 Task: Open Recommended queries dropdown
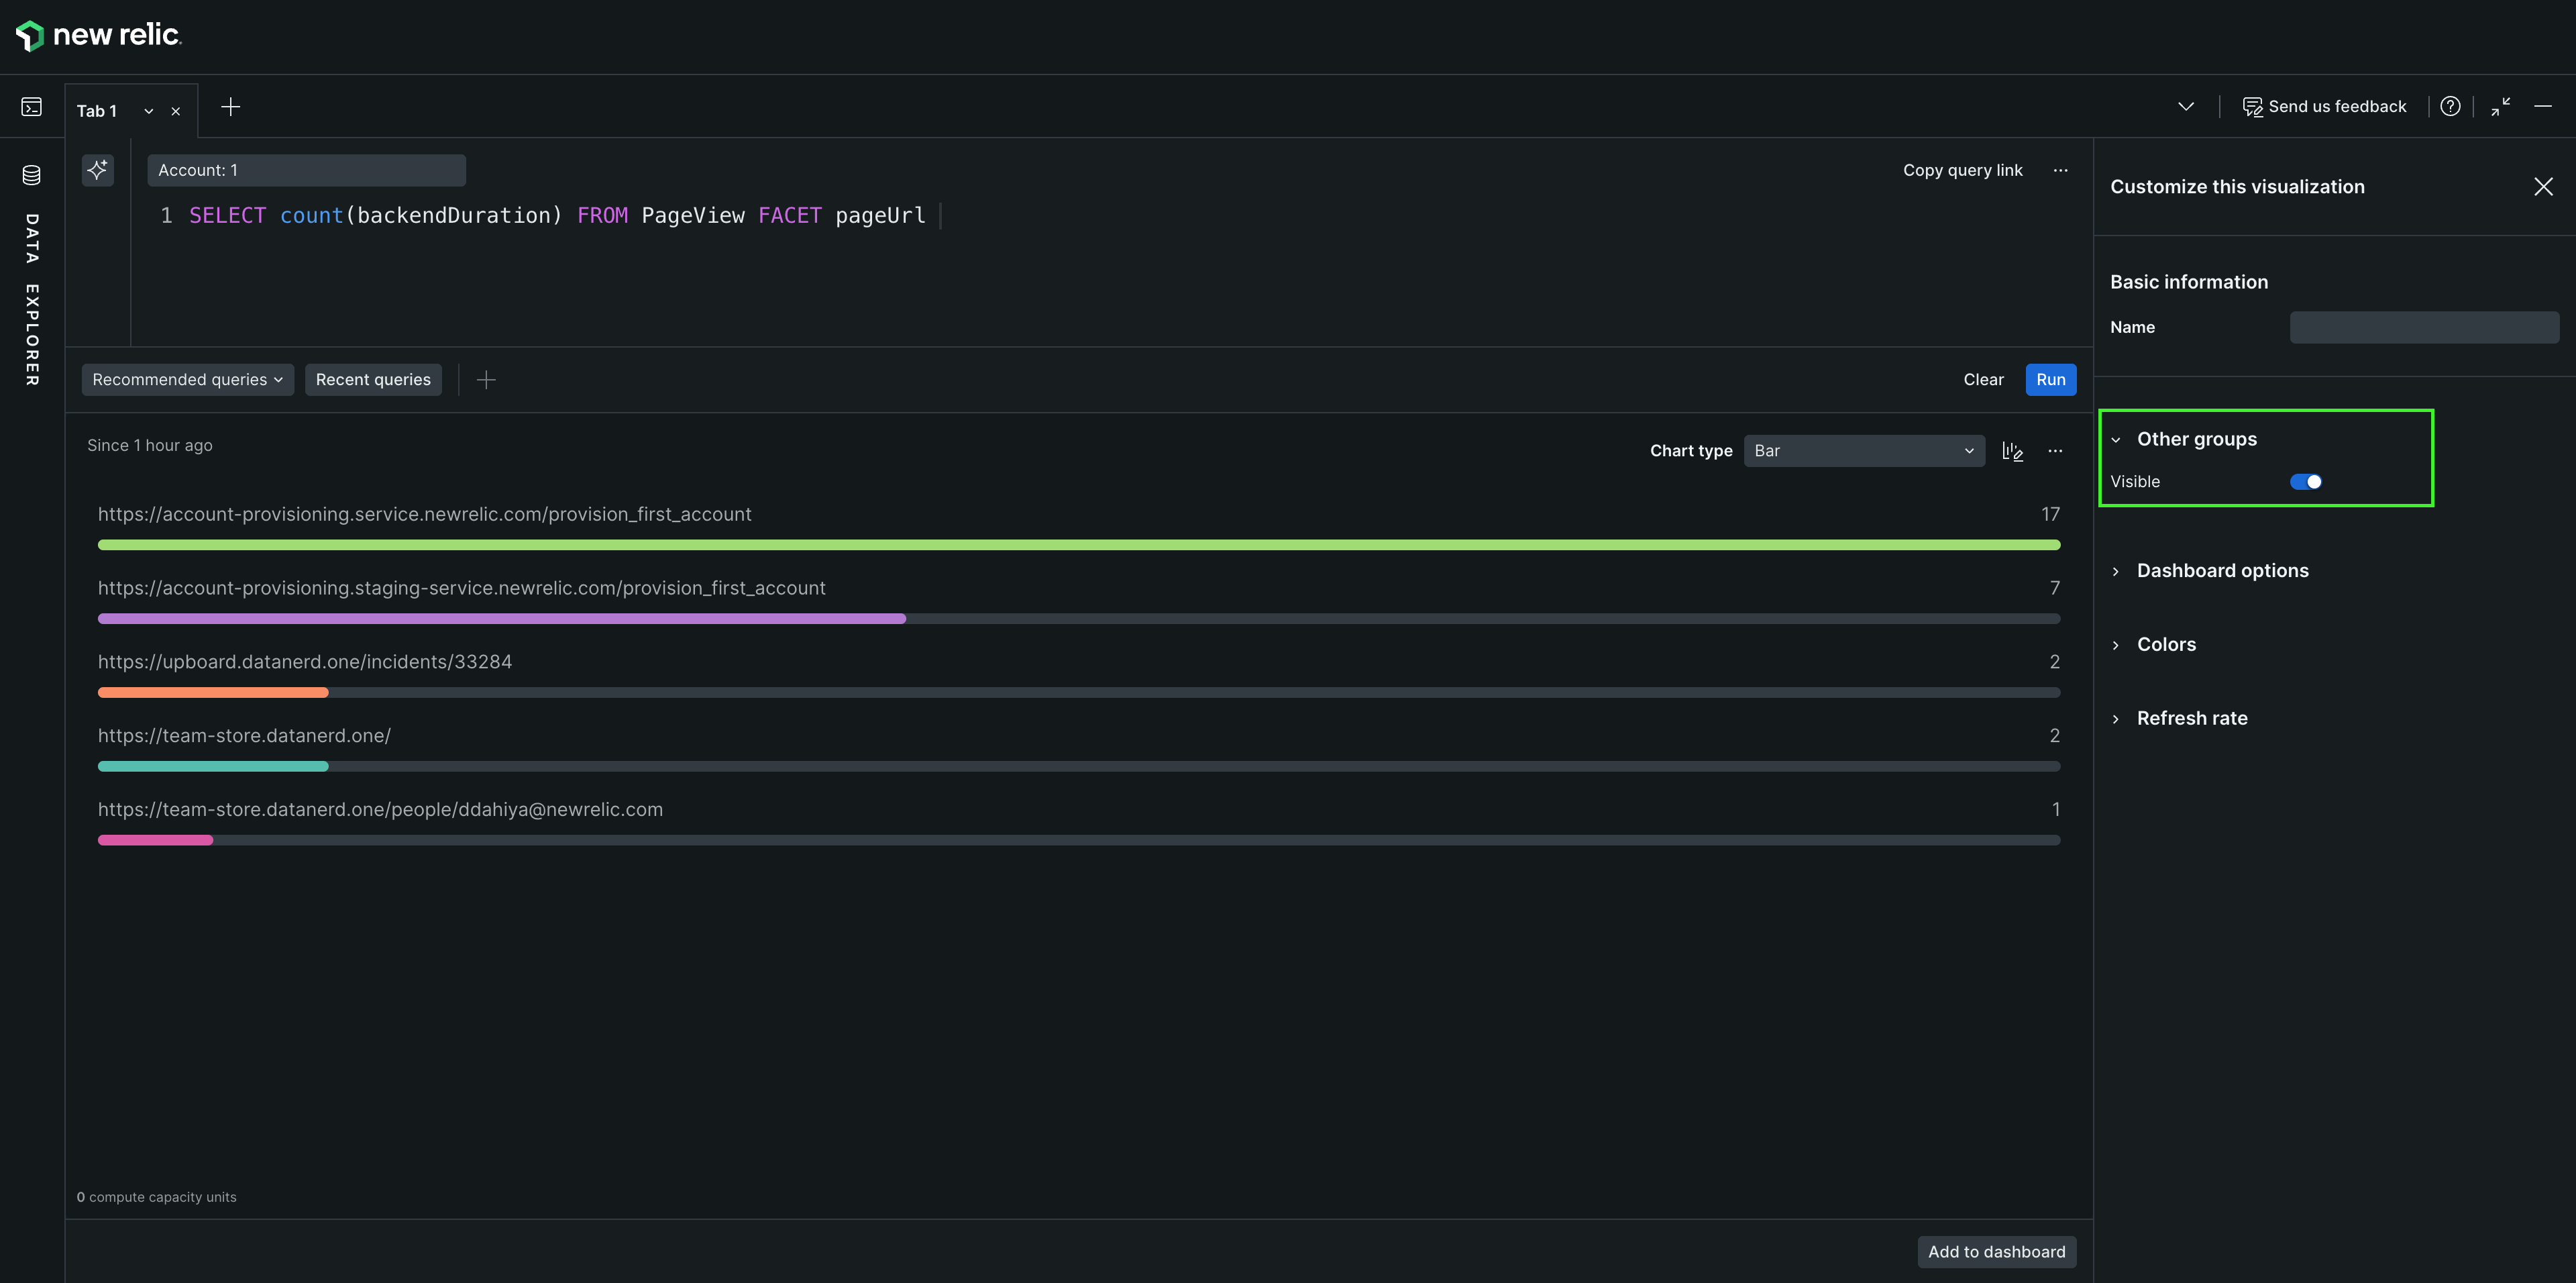point(187,380)
